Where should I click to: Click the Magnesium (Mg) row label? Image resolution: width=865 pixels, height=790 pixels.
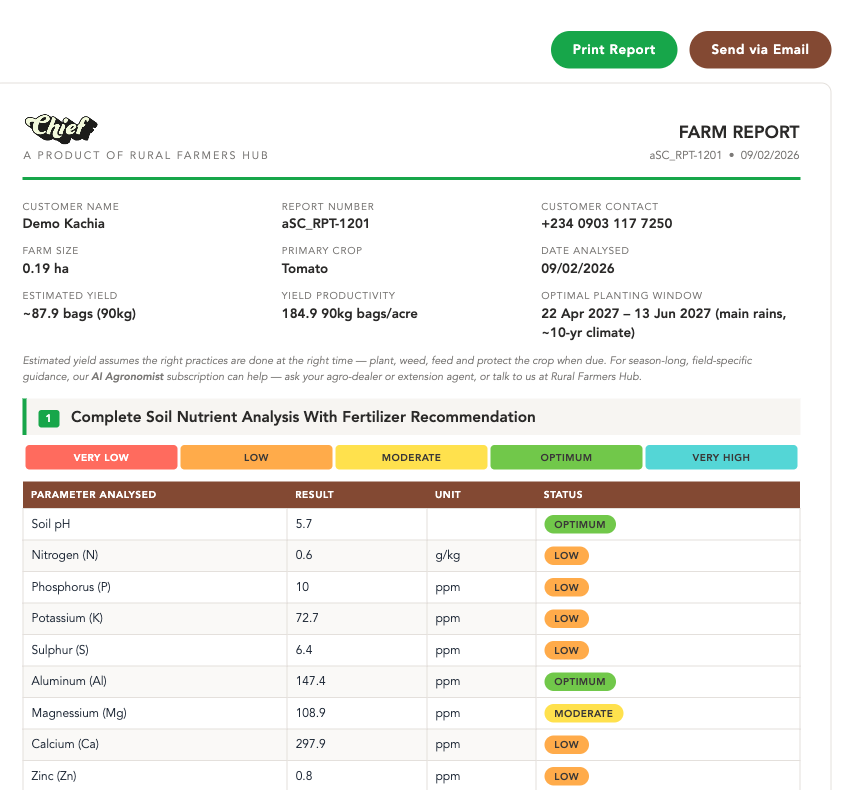click(79, 713)
